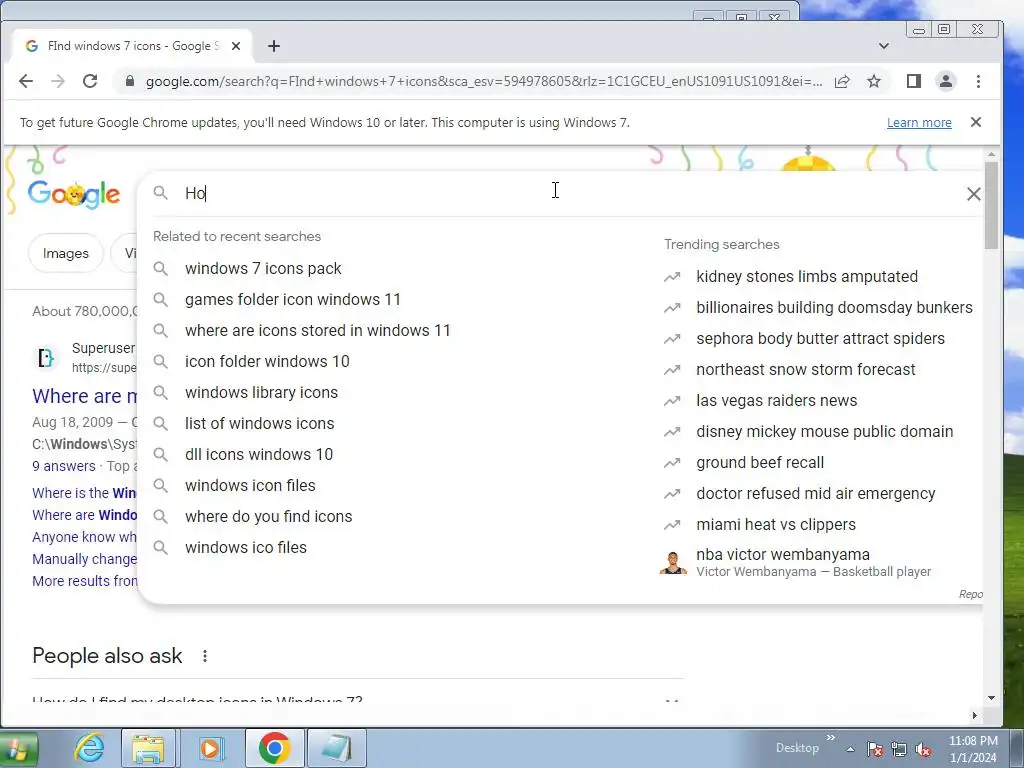Viewport: 1024px width, 768px height.
Task: Launch Internet Explorer from the taskbar
Action: pyautogui.click(x=89, y=748)
